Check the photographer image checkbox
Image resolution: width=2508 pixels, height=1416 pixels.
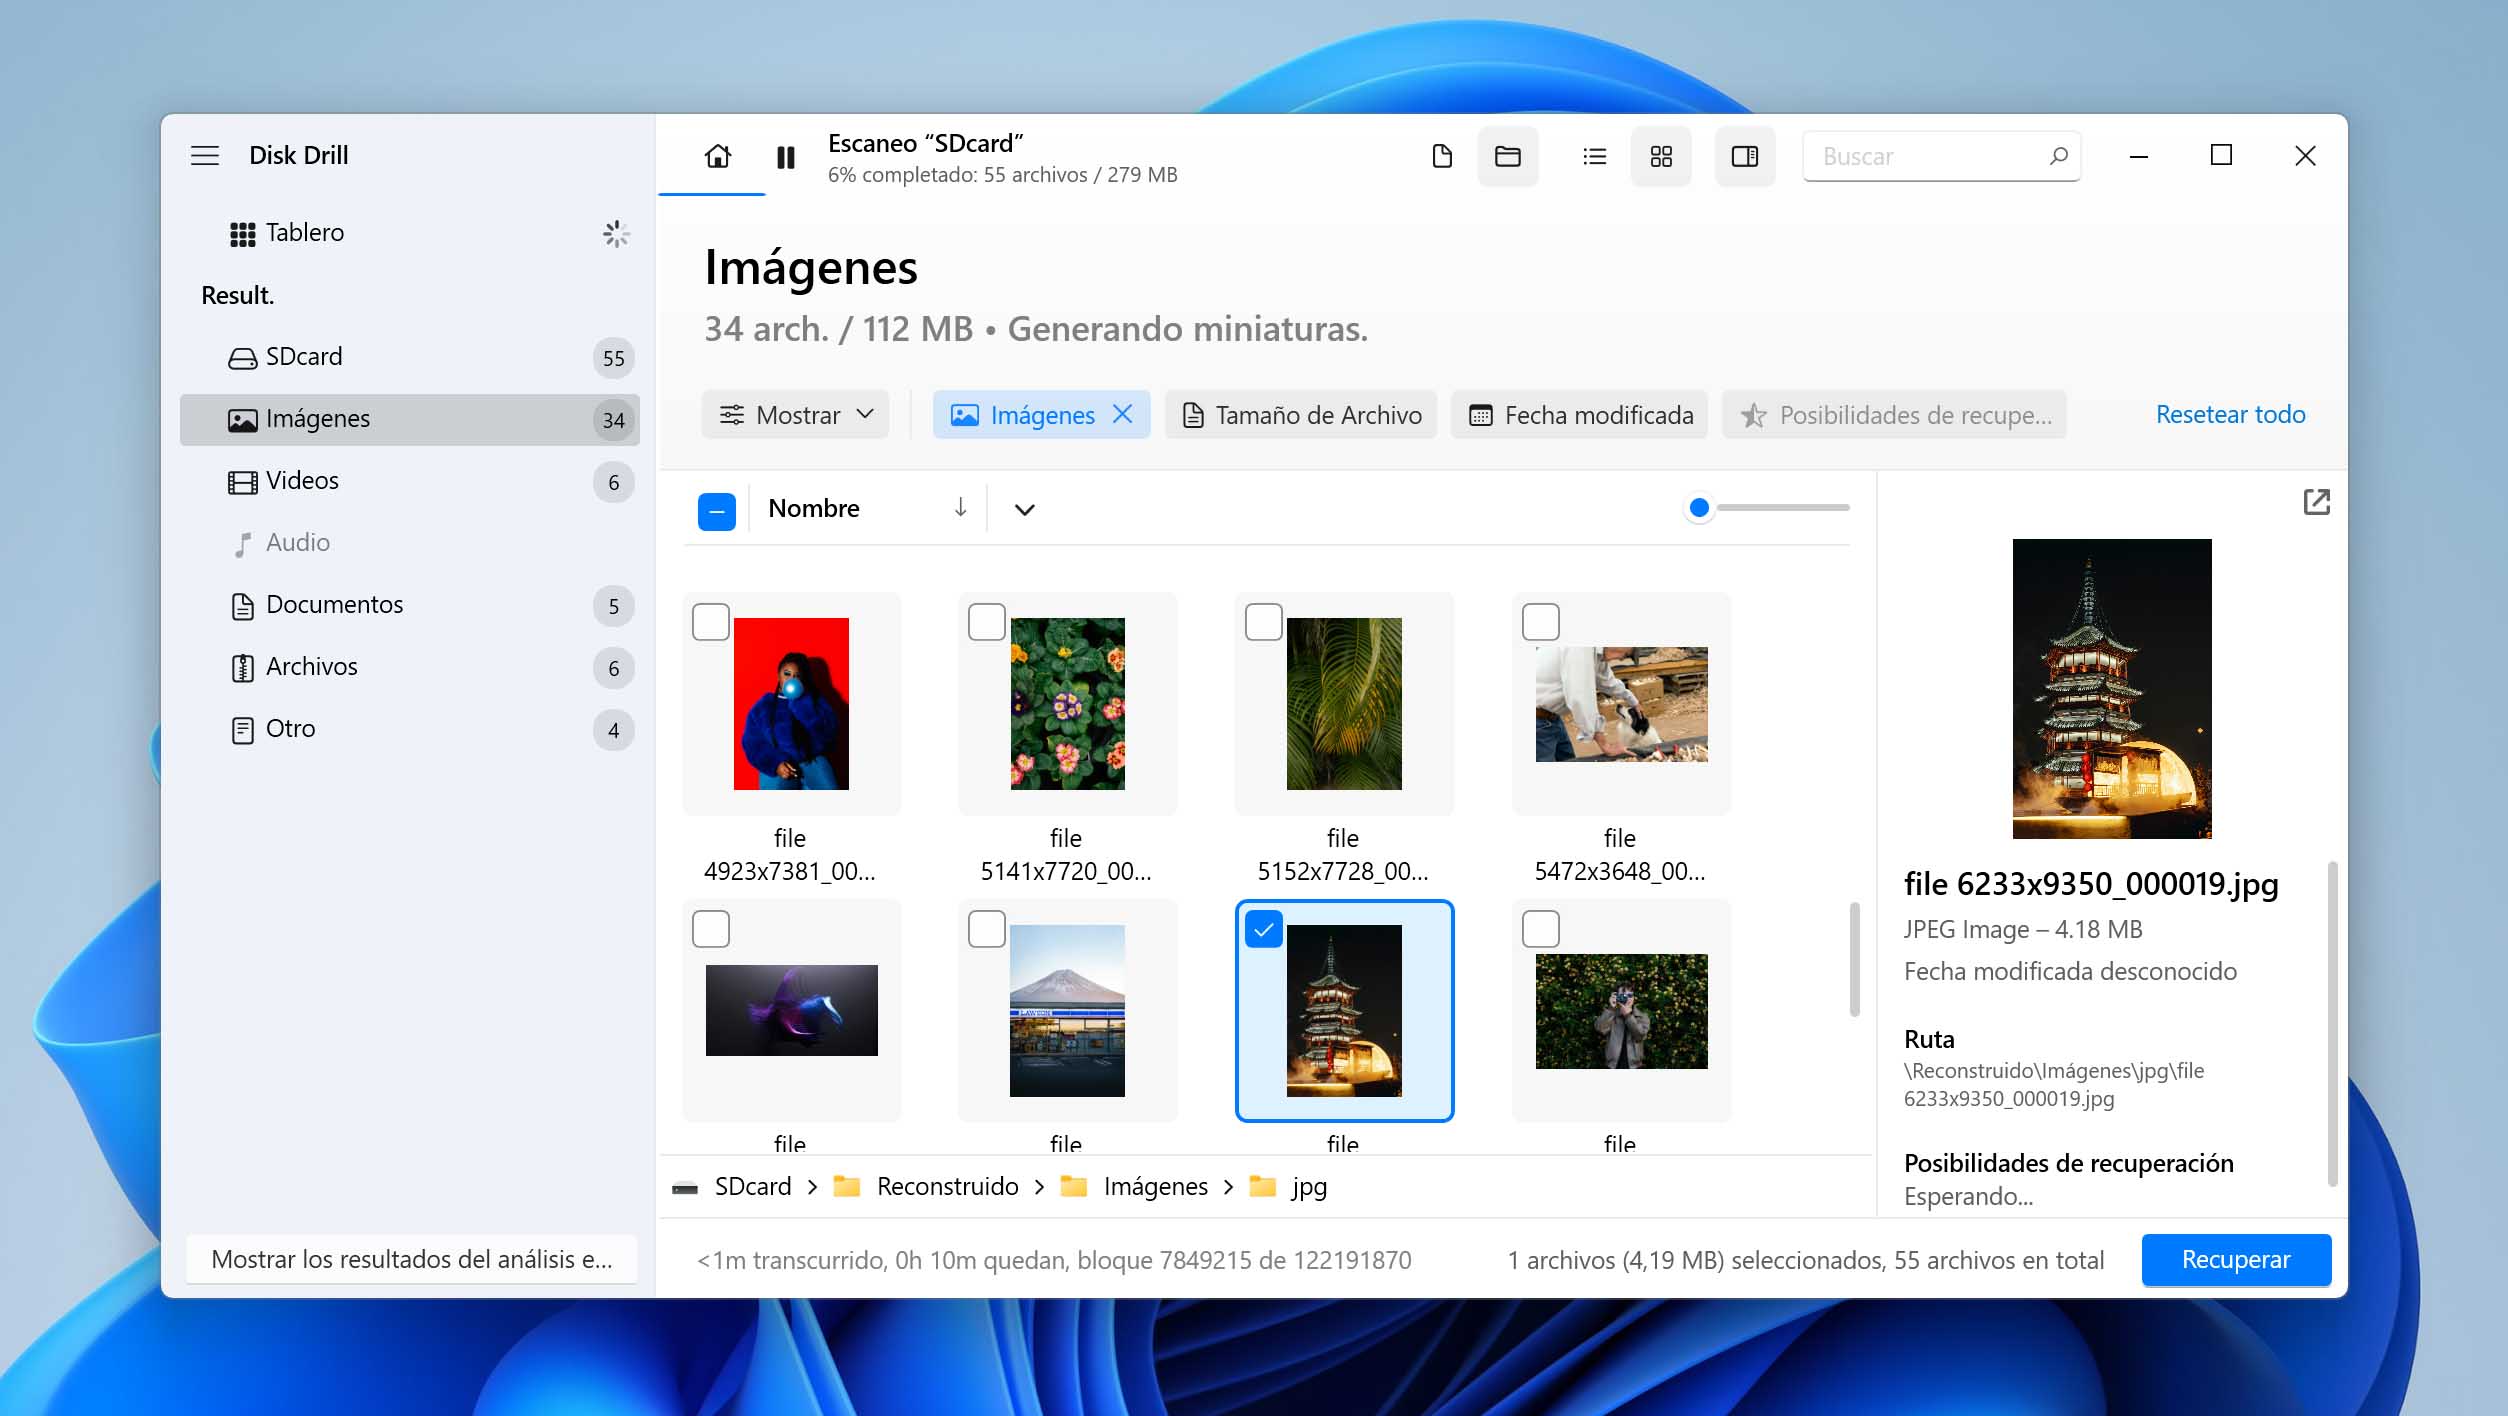1541,929
